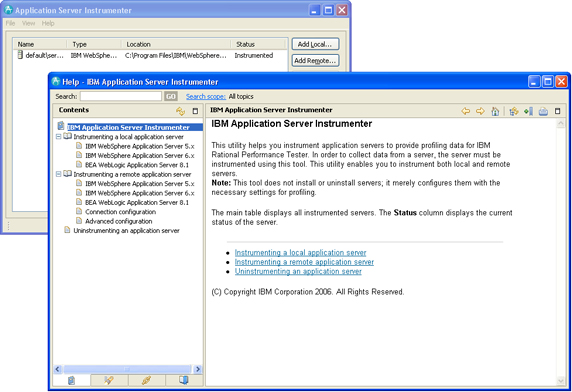The width and height of the screenshot is (572, 392).
Task: Follow Uninstrumenting an application server link
Action: pos(298,272)
